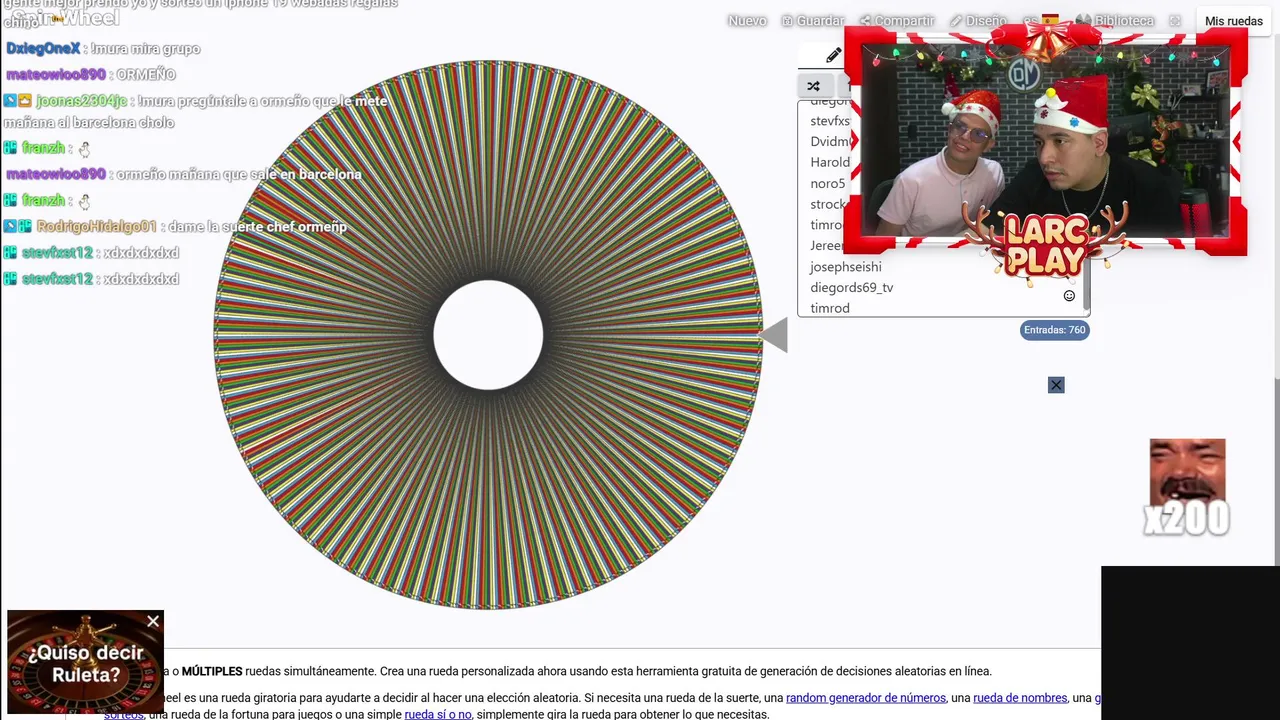Click the Spin Wheel site logo
The image size is (1280, 720).
[x=66, y=18]
